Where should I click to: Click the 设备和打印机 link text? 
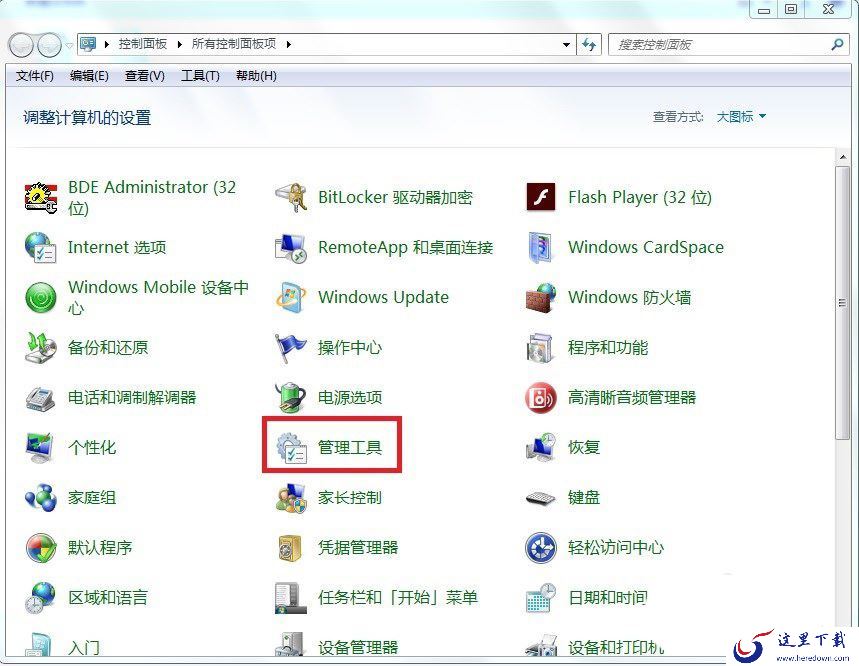tap(616, 647)
